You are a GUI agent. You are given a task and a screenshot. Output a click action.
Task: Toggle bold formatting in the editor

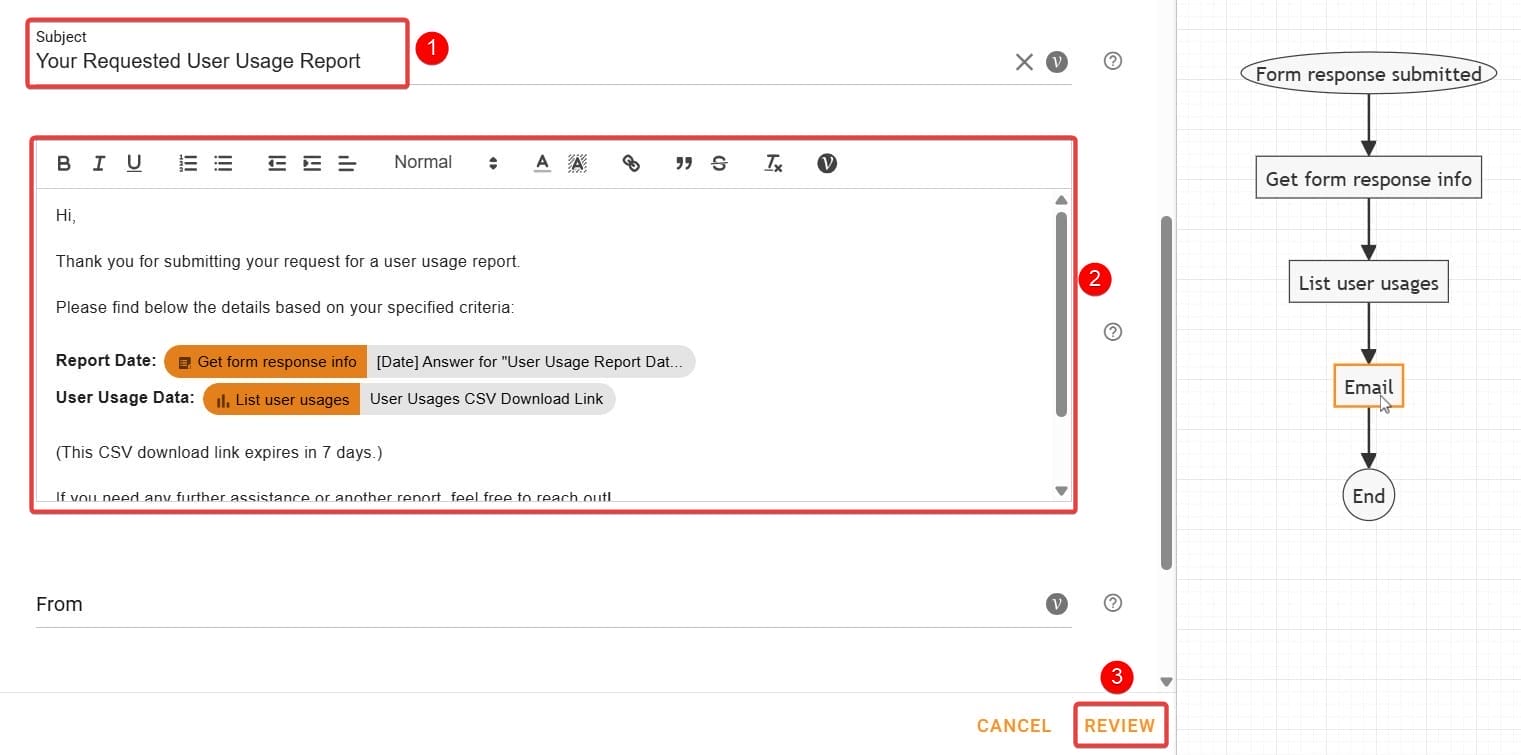[64, 162]
